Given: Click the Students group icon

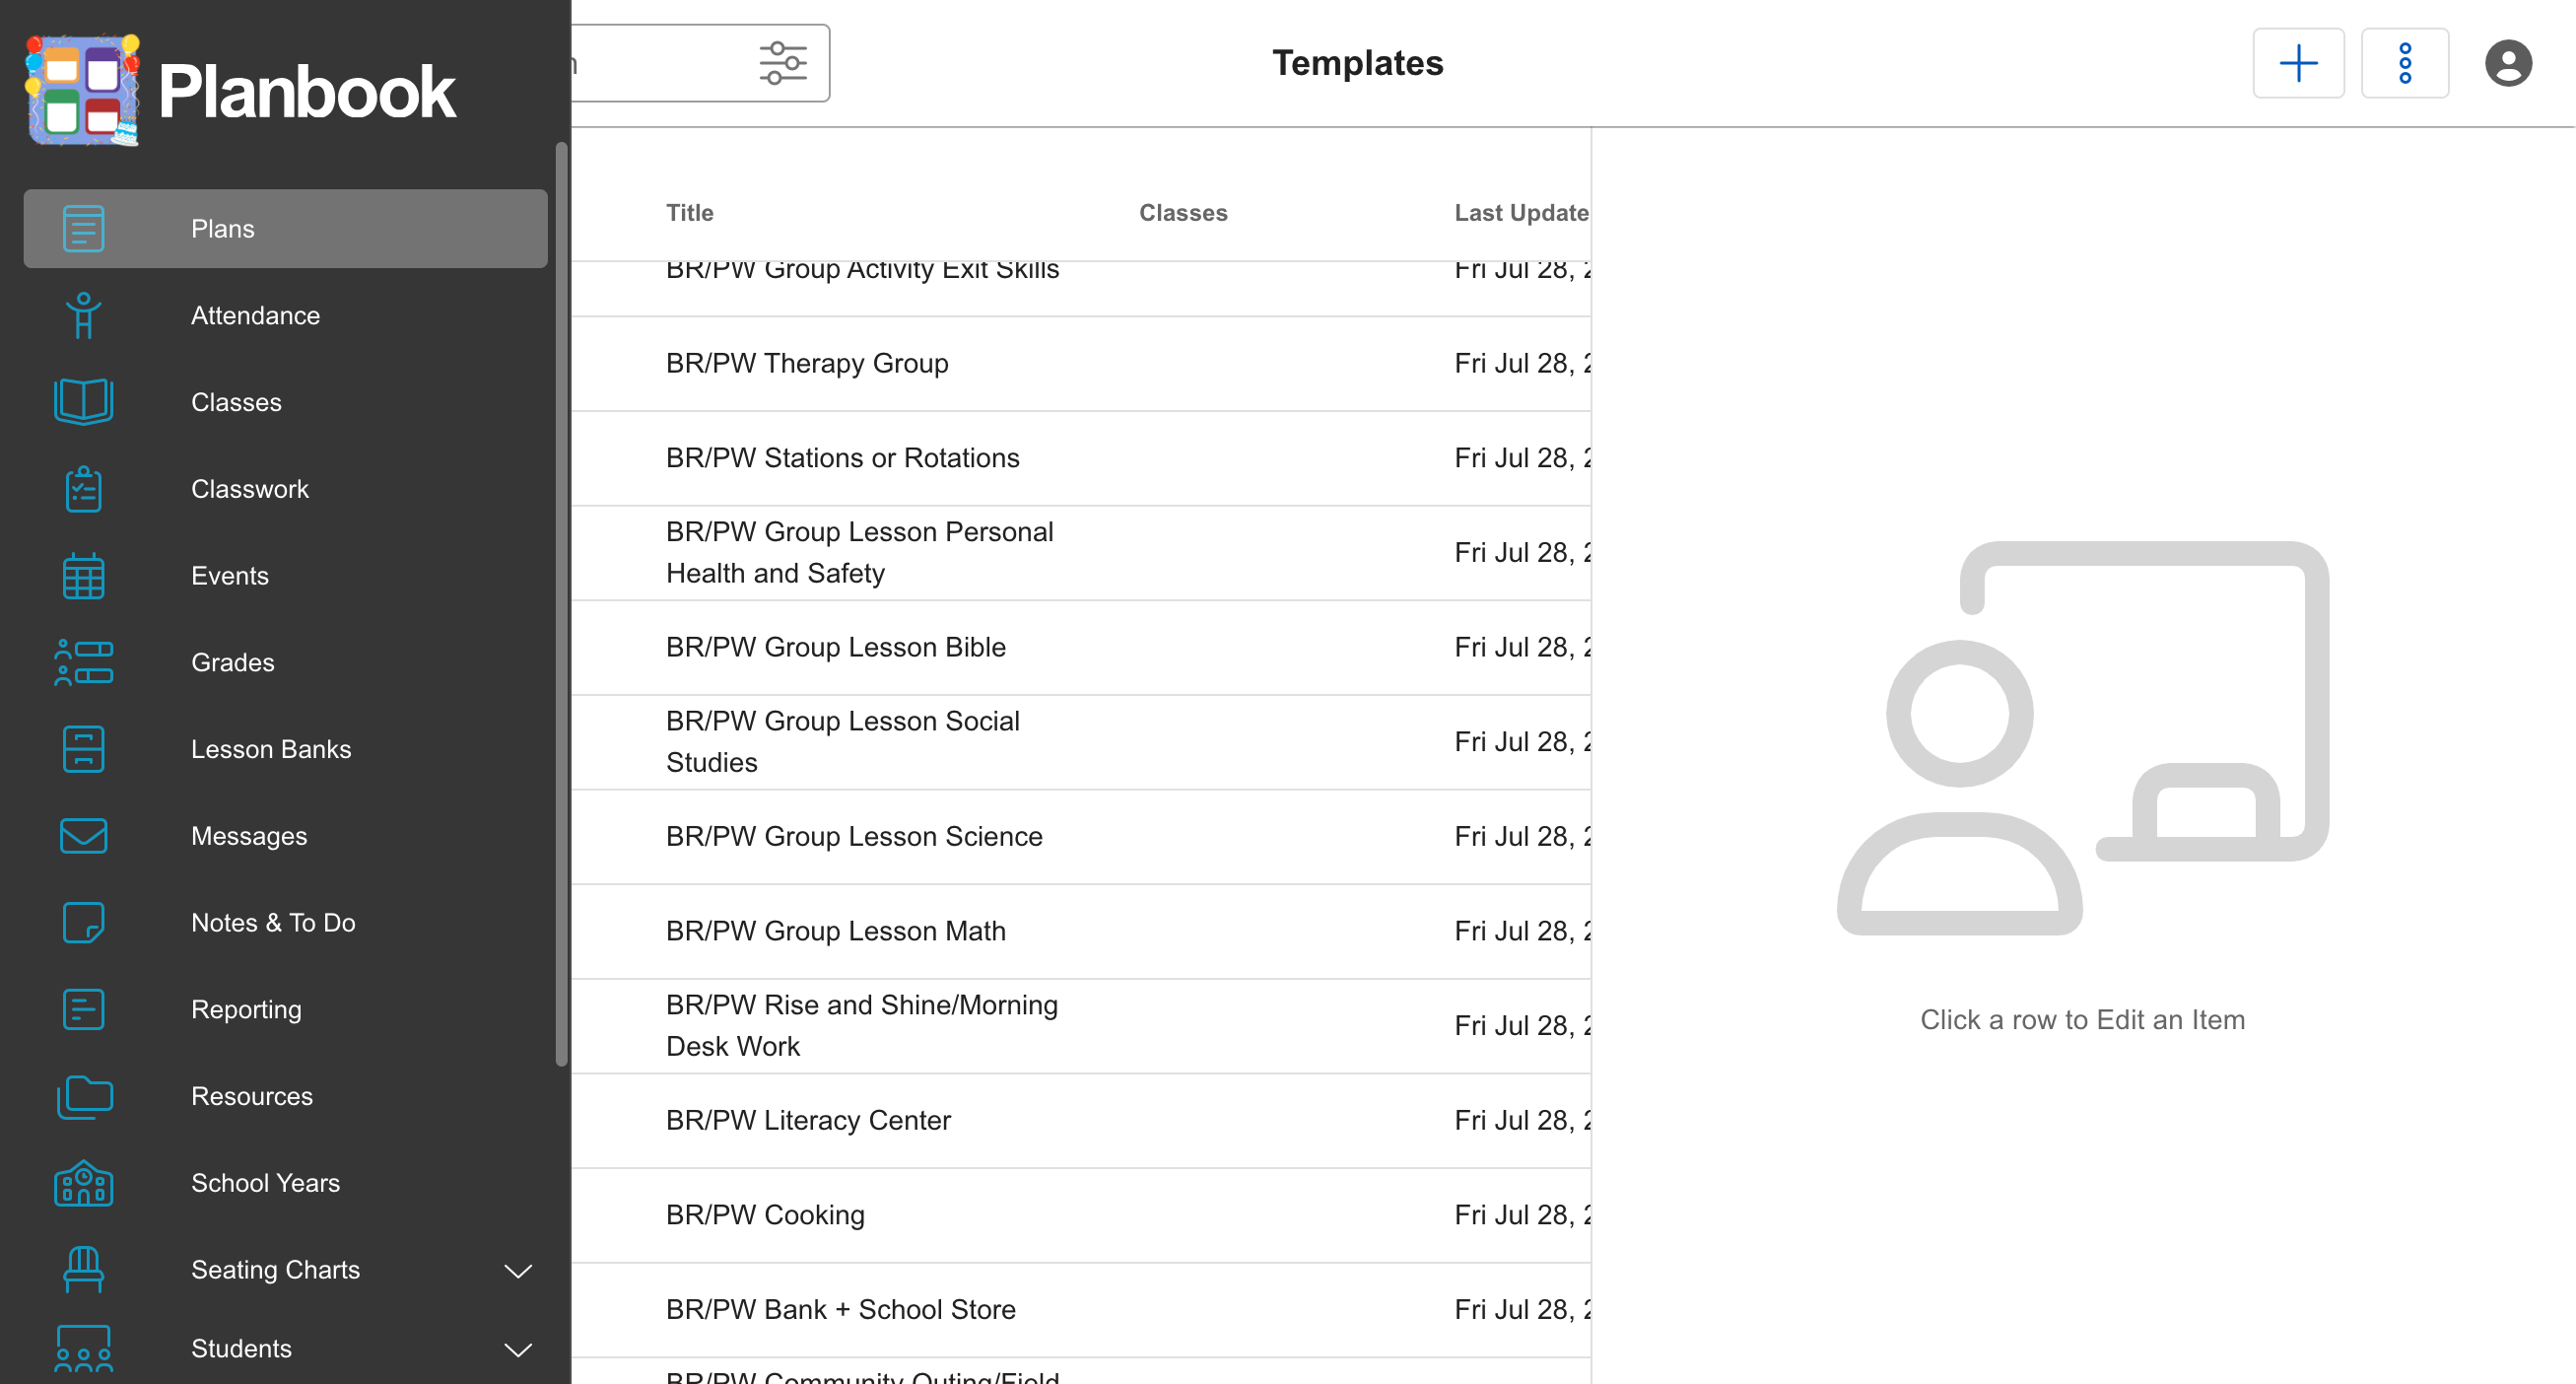Looking at the screenshot, I should tap(83, 1349).
